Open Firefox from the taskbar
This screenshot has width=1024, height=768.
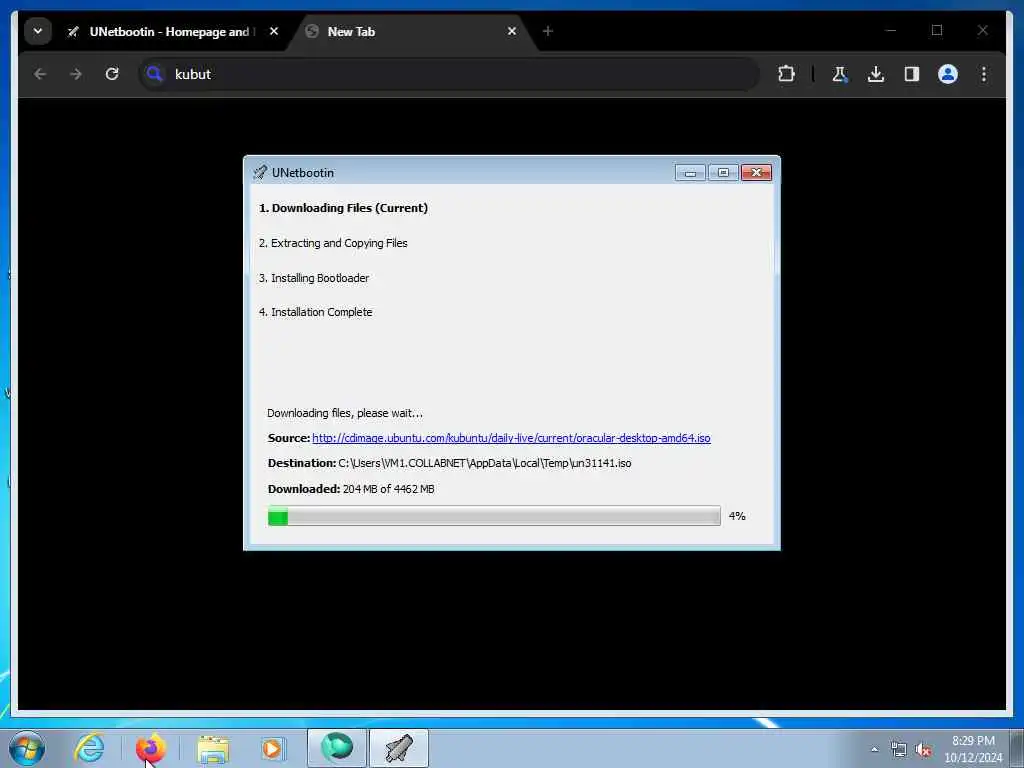pyautogui.click(x=151, y=748)
